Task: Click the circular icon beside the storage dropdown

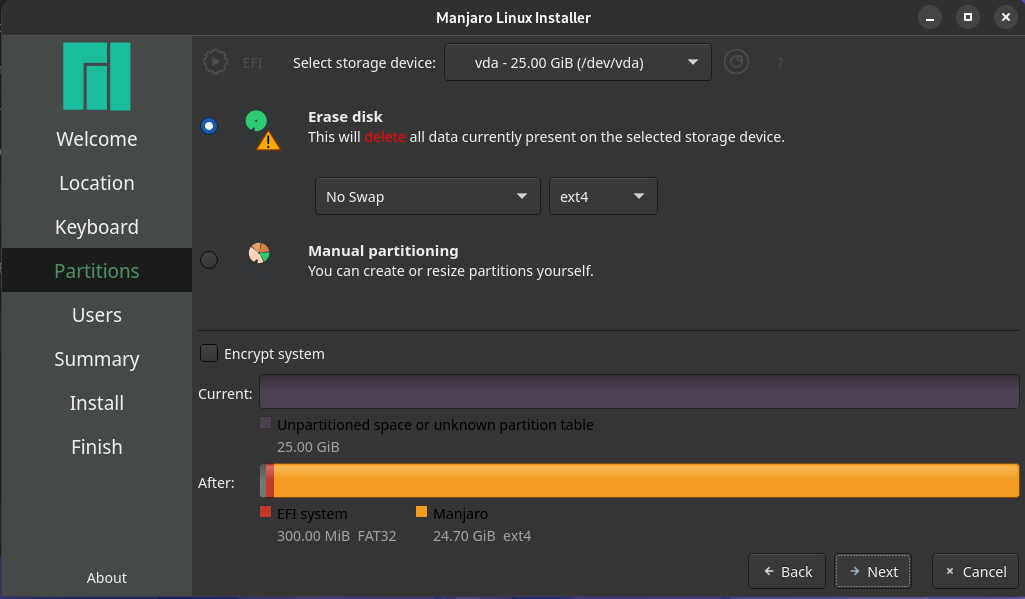Action: (x=736, y=62)
